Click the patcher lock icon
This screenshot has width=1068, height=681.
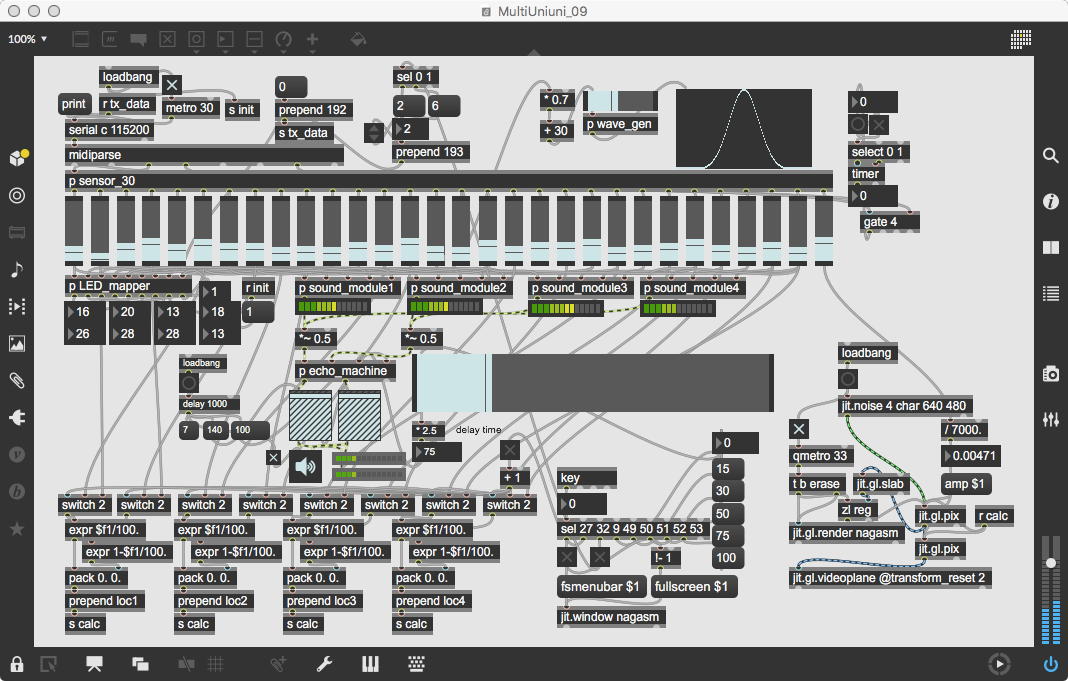point(17,664)
